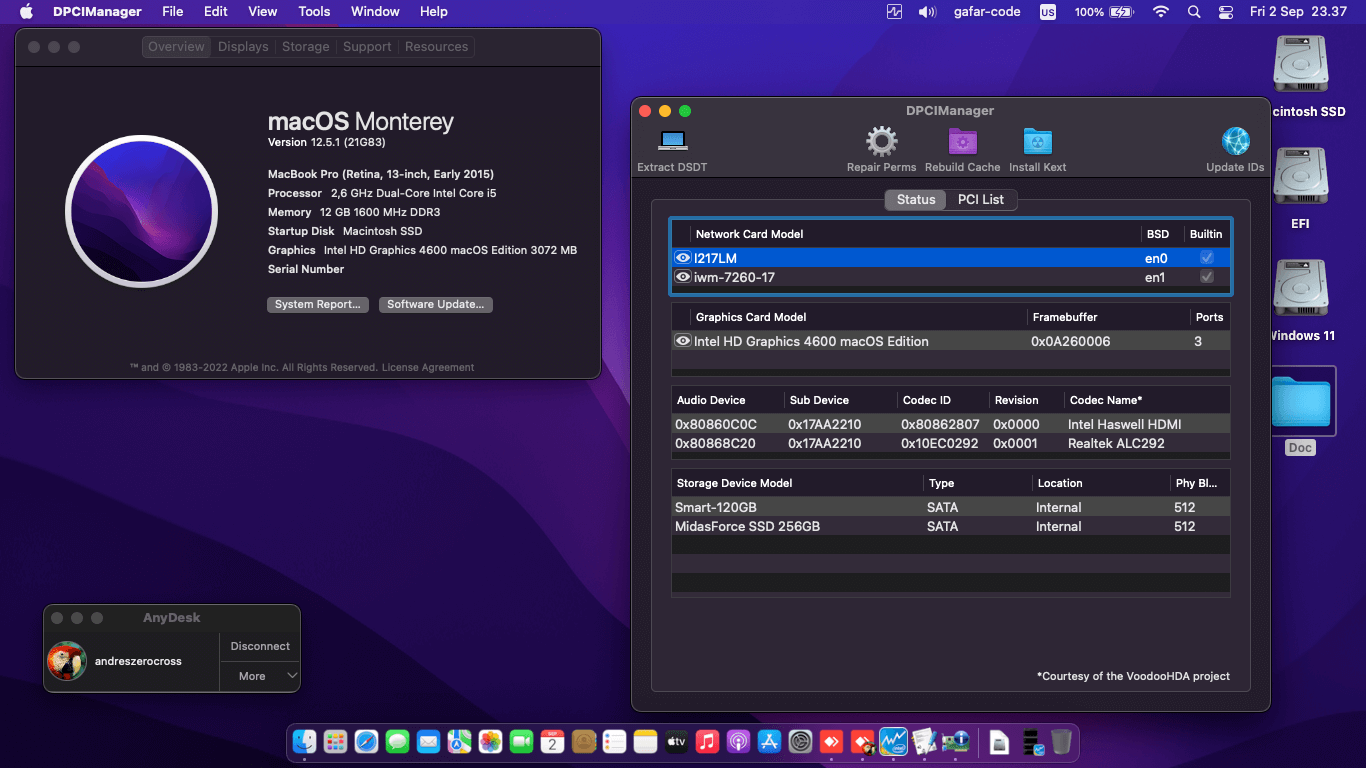Click the Software Update button

(436, 305)
